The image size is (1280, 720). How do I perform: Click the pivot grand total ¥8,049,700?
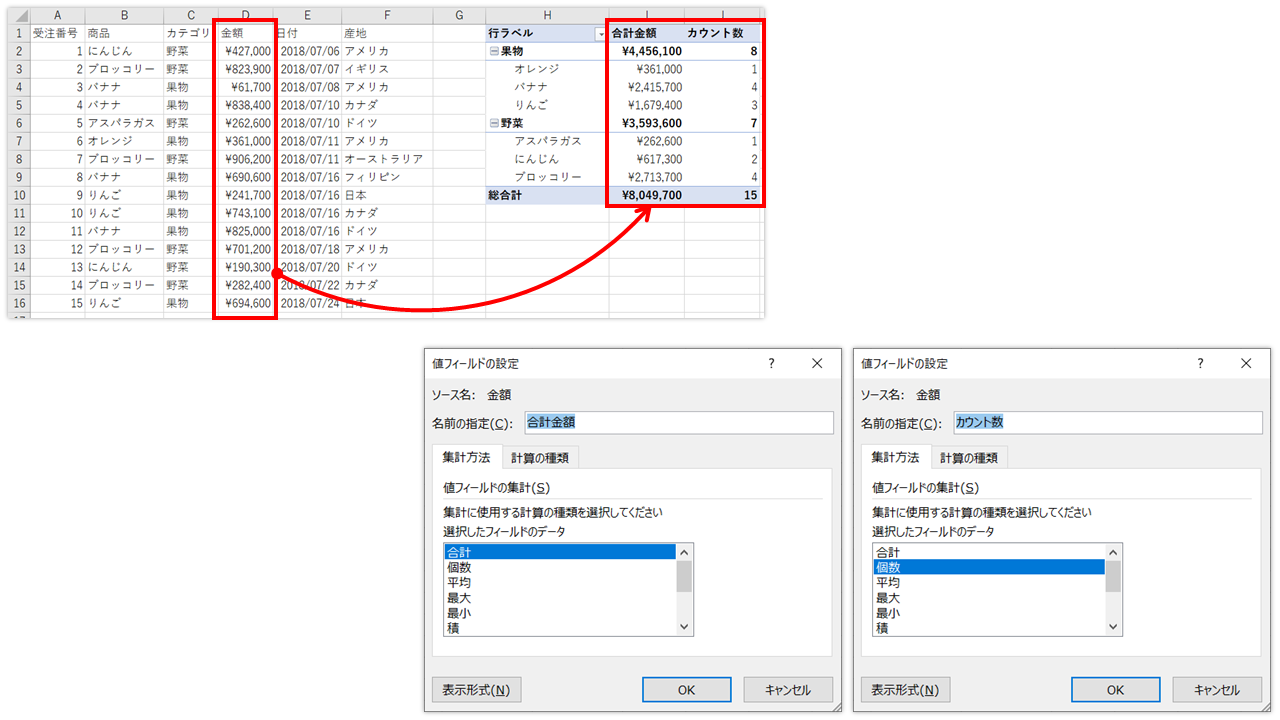click(x=646, y=195)
